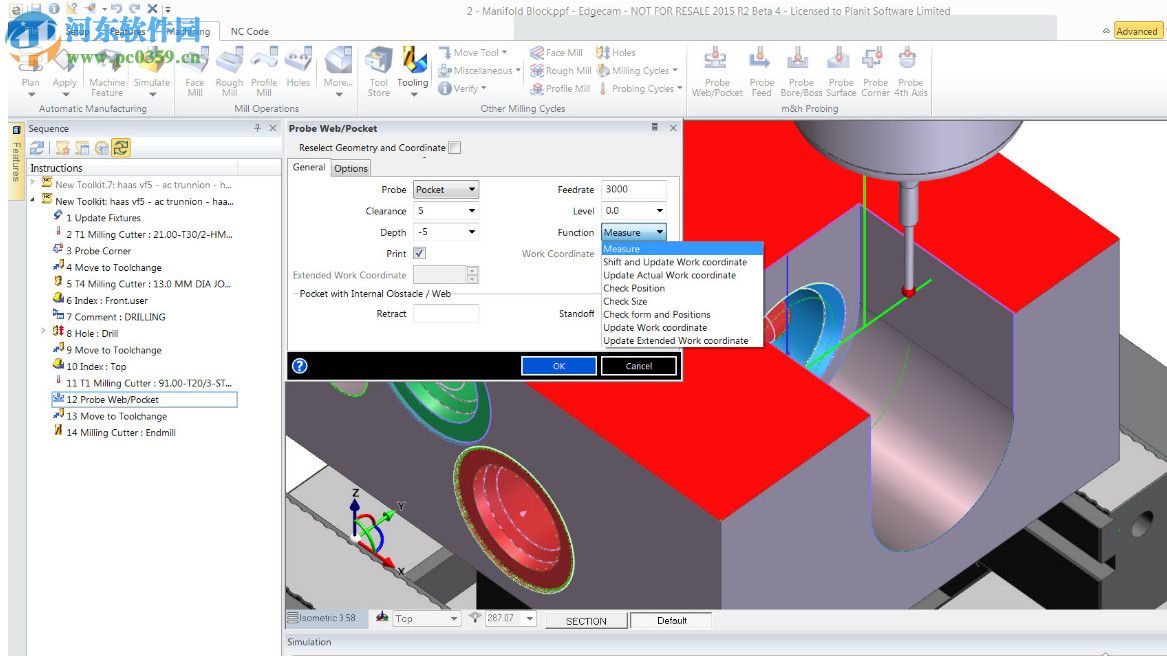Click the Feedrate input field
1167x656 pixels.
633,189
